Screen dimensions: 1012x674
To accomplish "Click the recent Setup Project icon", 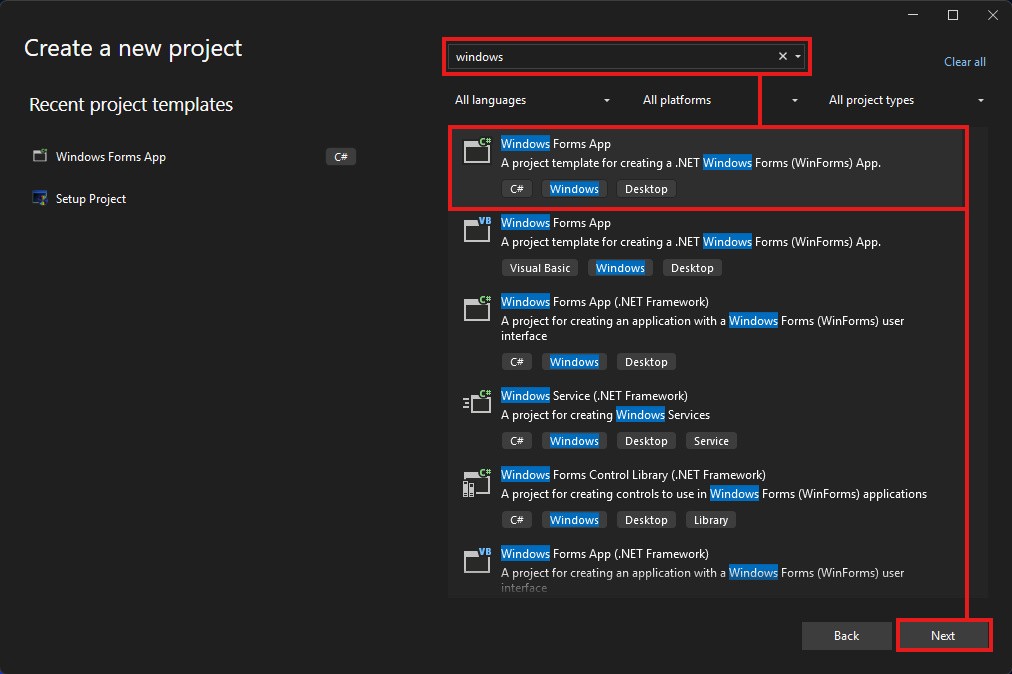I will (40, 198).
